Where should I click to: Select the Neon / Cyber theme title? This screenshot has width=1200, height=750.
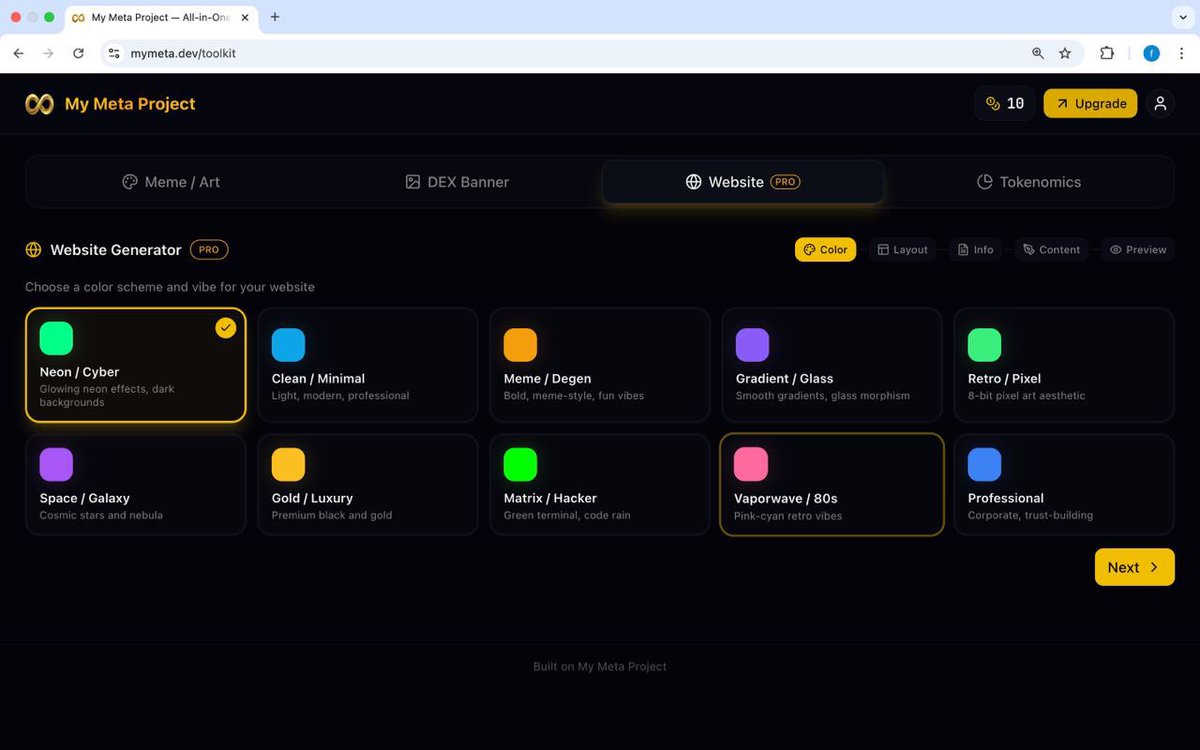tap(79, 372)
